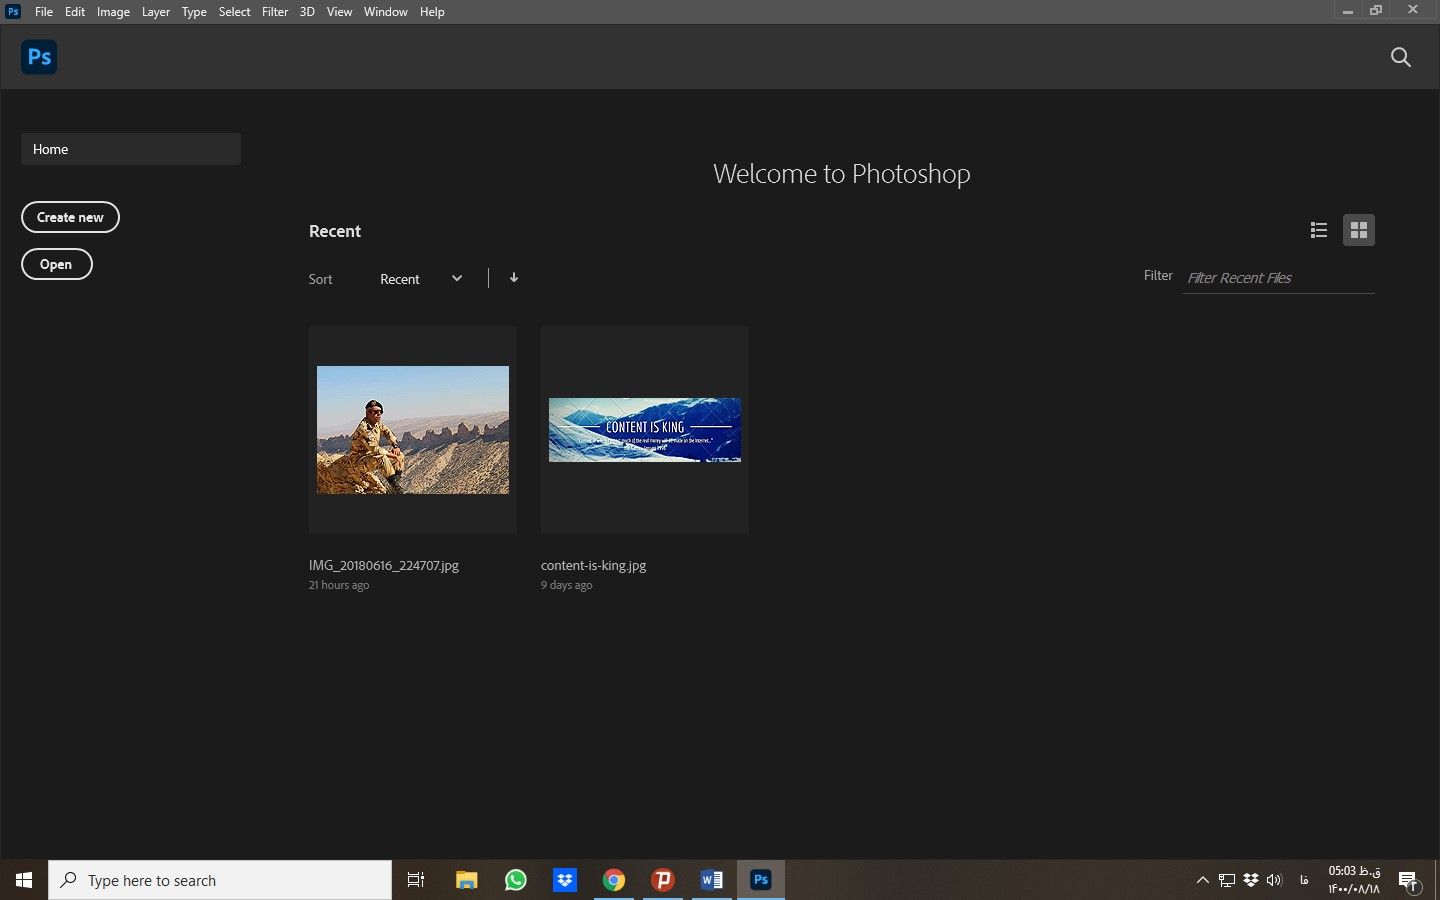Screen dimensions: 1440x900
Task: Open the 3D menu
Action: [307, 12]
